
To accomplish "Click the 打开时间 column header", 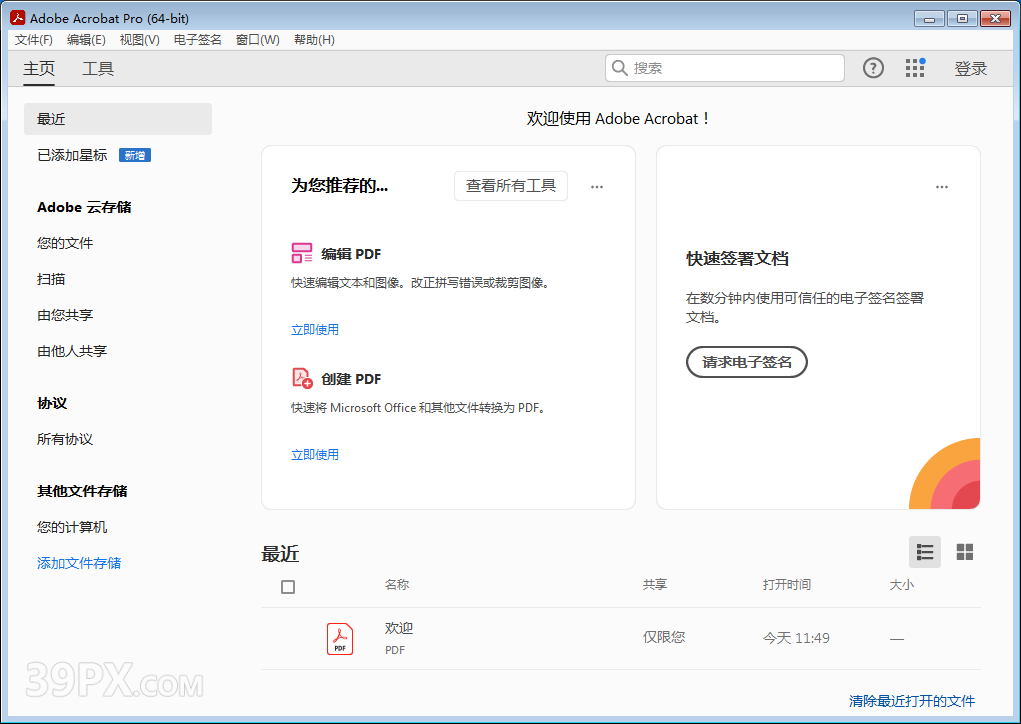I will (787, 585).
